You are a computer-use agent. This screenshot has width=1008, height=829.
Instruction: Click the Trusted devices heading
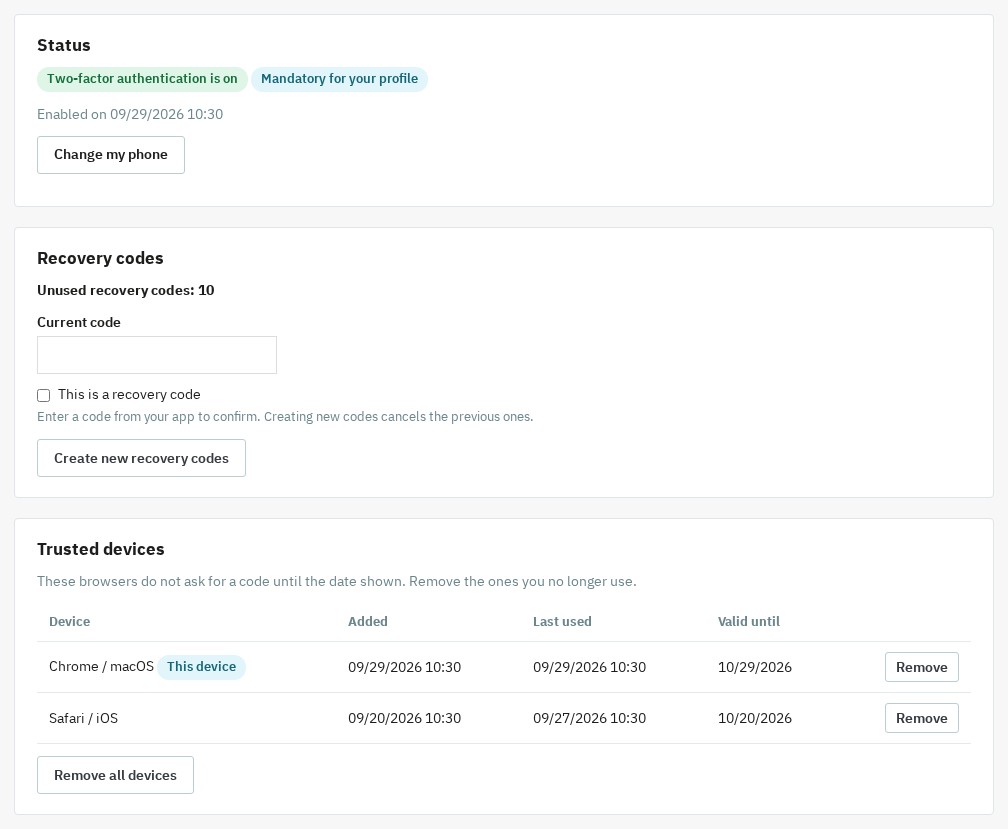point(101,549)
